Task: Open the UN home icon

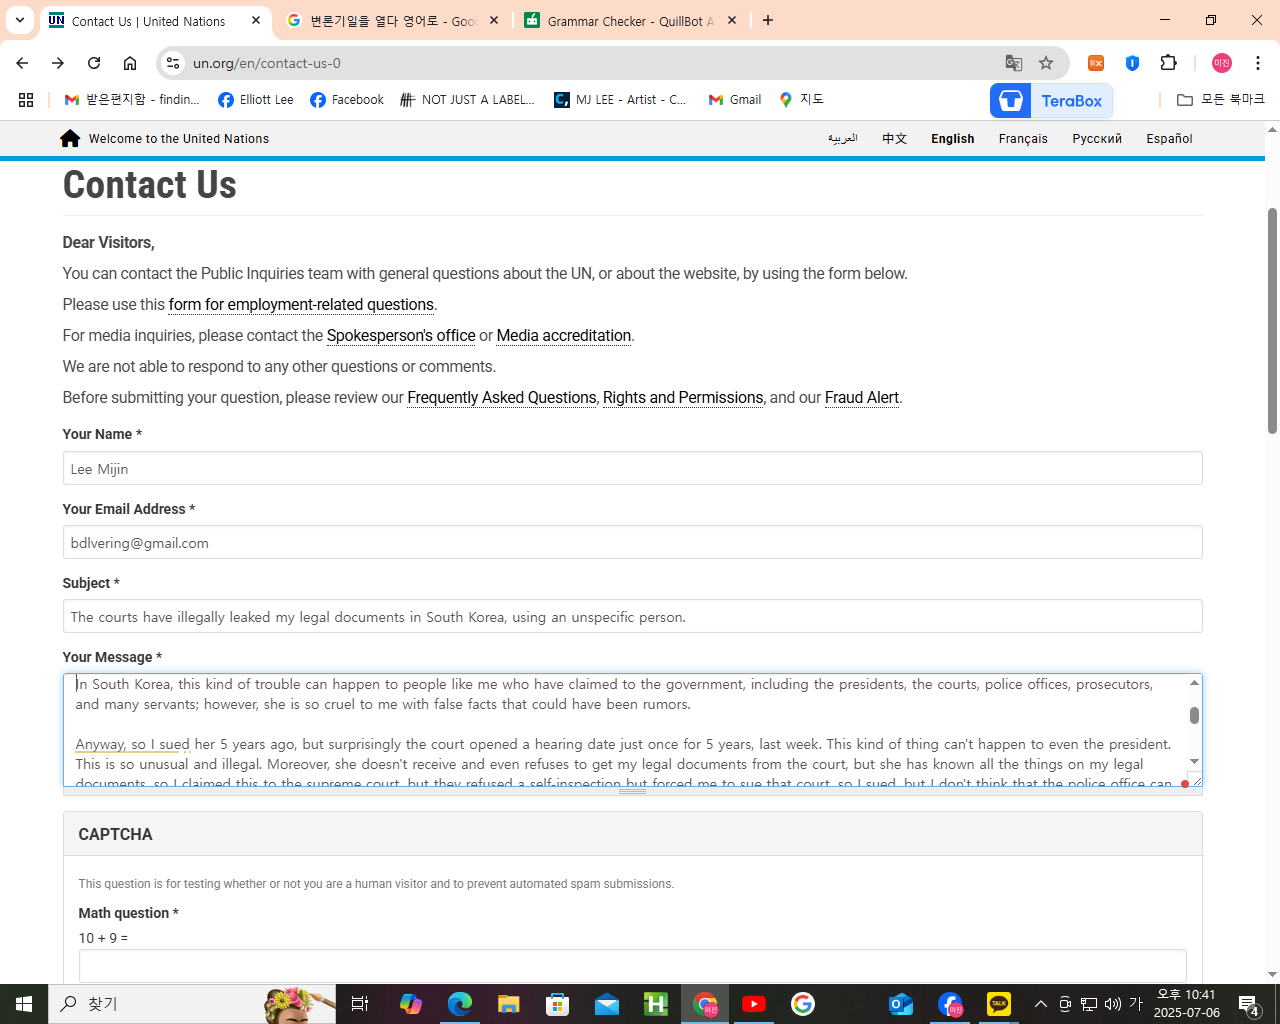Action: (x=70, y=139)
